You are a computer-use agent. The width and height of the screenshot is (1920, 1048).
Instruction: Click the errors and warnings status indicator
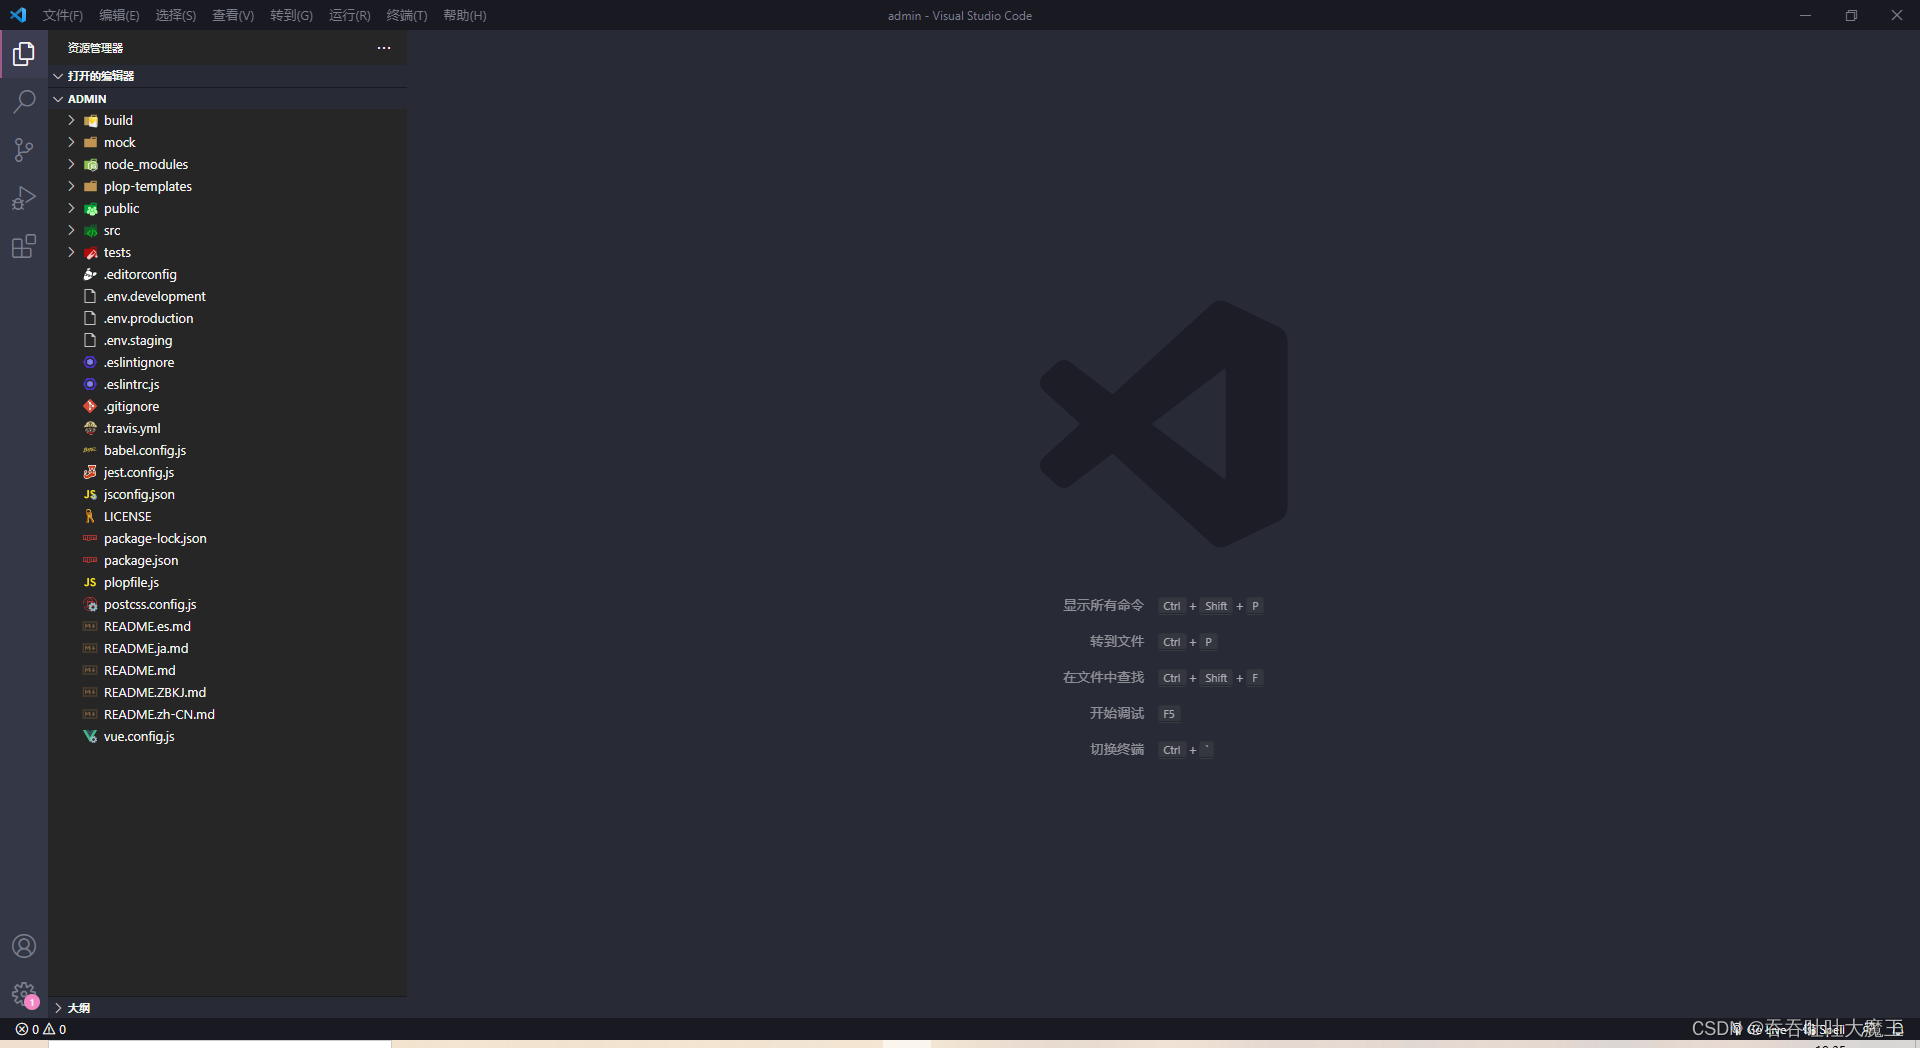click(x=41, y=1029)
